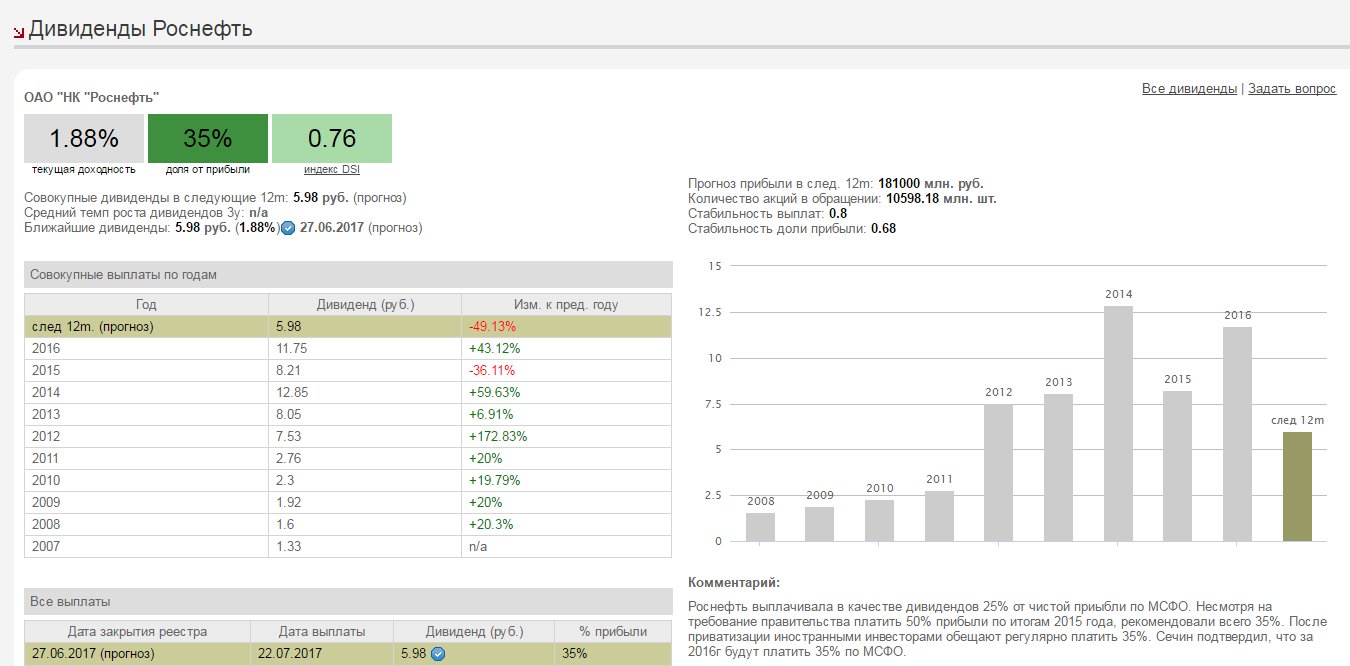Image resolution: width=1350 pixels, height=666 pixels.
Task: Click the 12.85 dividend value
Action: click(x=290, y=392)
